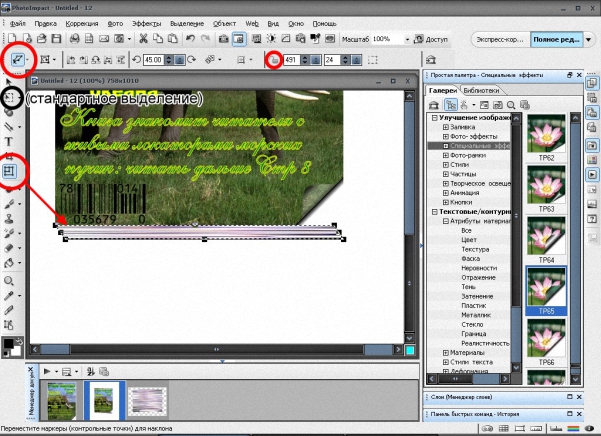This screenshot has width=601, height=436.
Task: Expand the Фото-эффекты tree node
Action: 446,136
